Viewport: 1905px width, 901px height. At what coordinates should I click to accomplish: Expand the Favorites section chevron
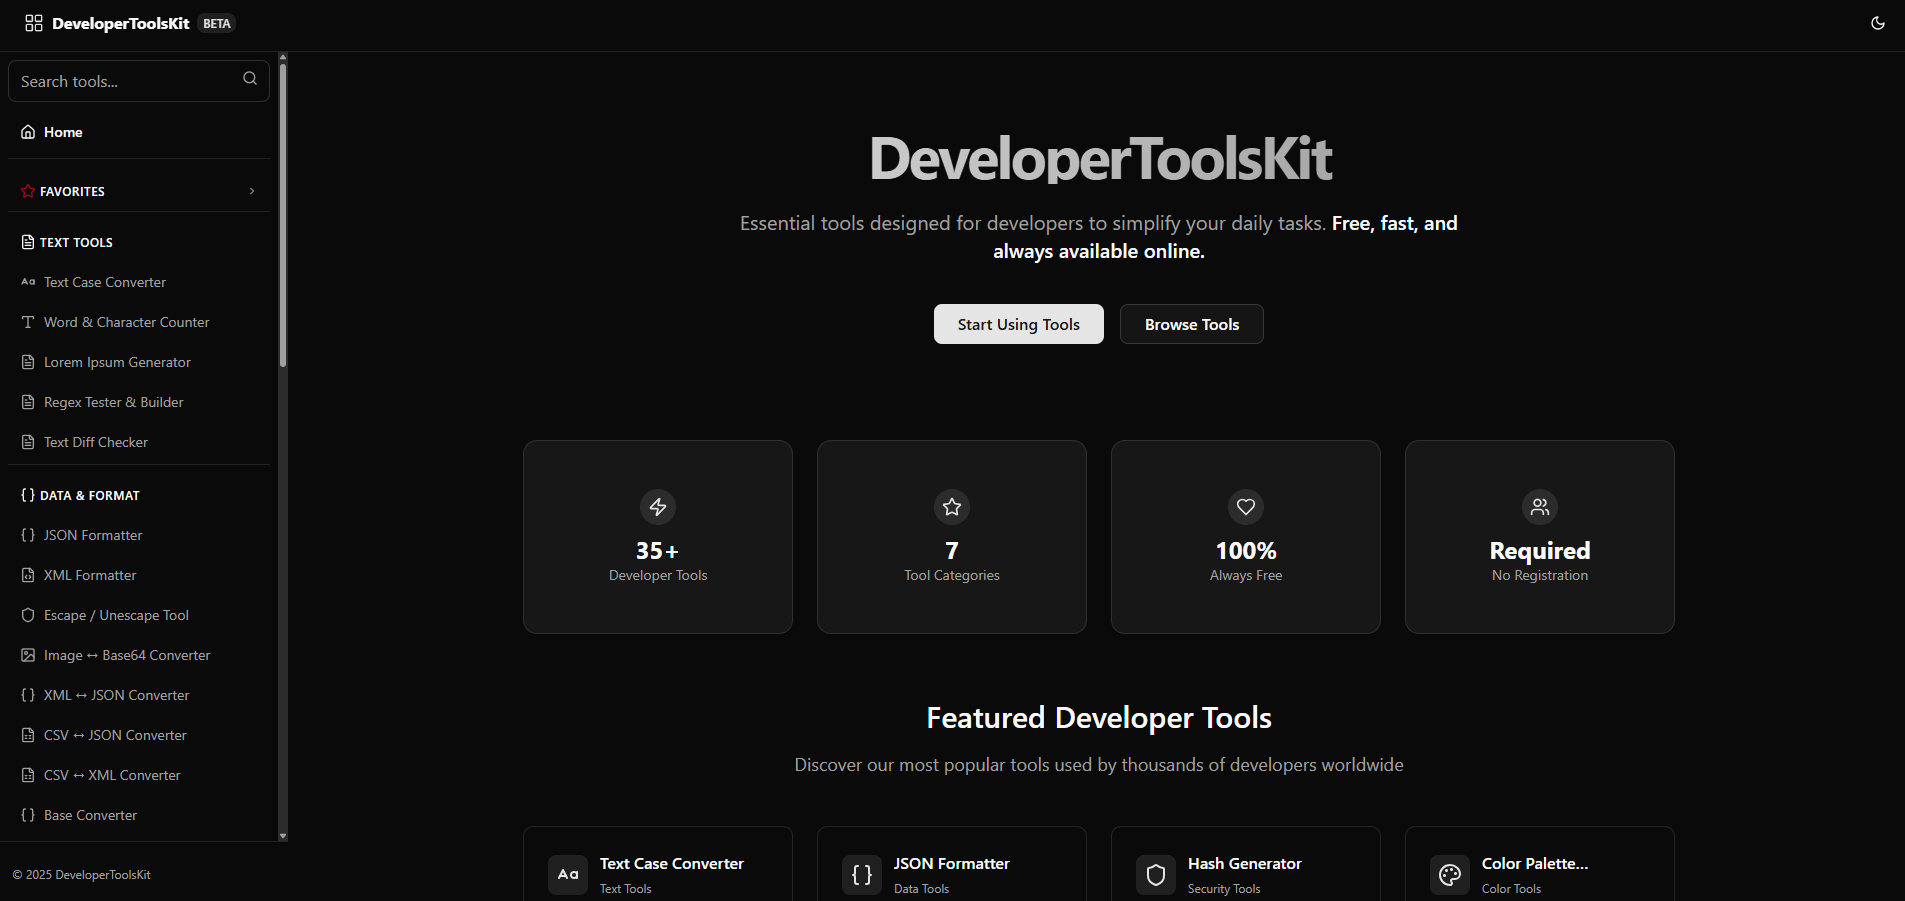(252, 191)
